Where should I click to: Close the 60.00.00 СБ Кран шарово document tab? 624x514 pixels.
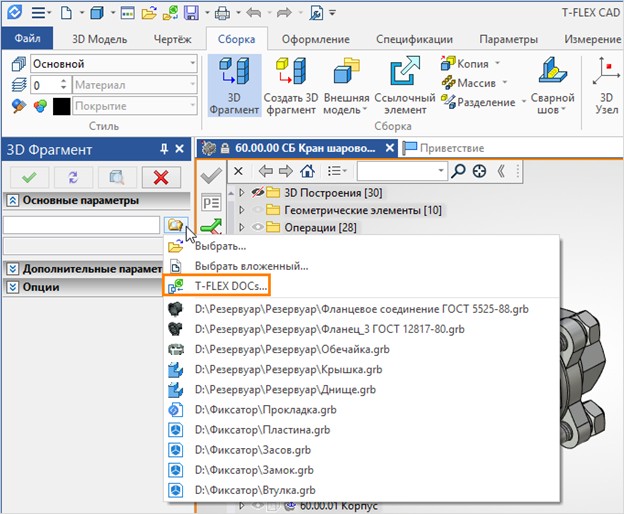coord(390,148)
